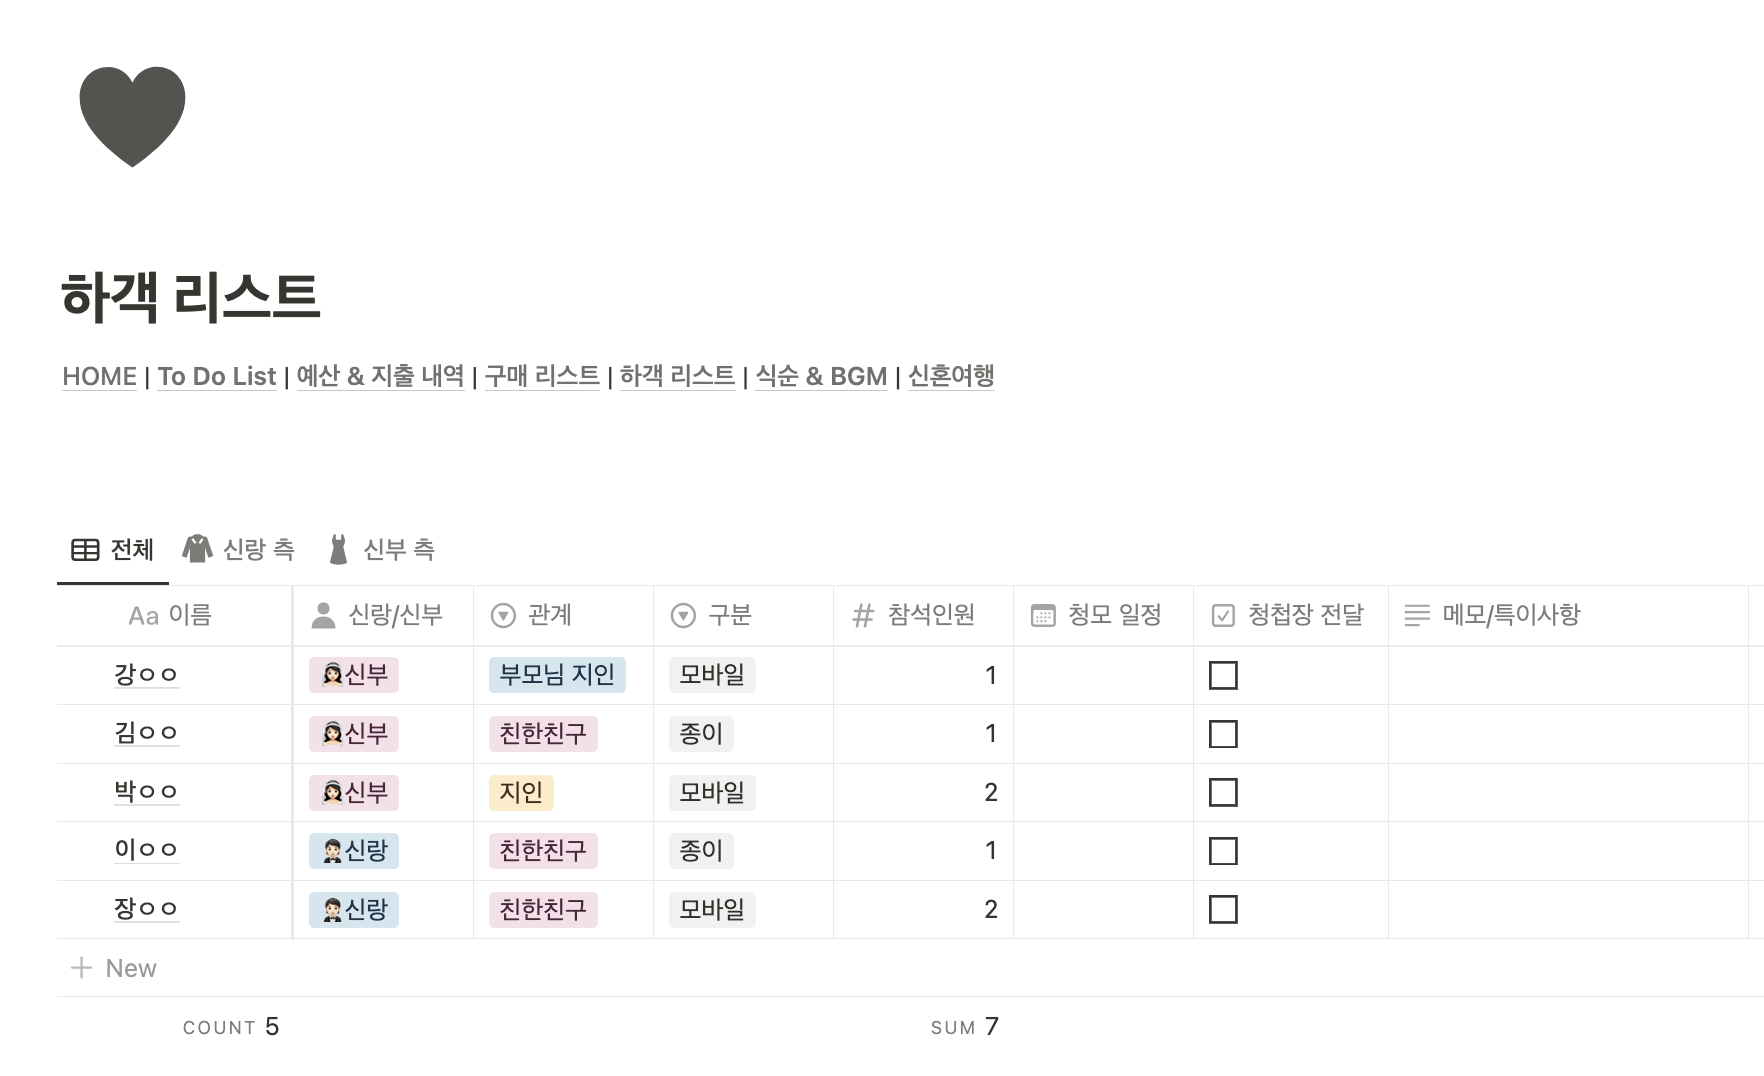Click the lines icon in 메모/특이사항 header
The width and height of the screenshot is (1764, 1076).
(1418, 615)
